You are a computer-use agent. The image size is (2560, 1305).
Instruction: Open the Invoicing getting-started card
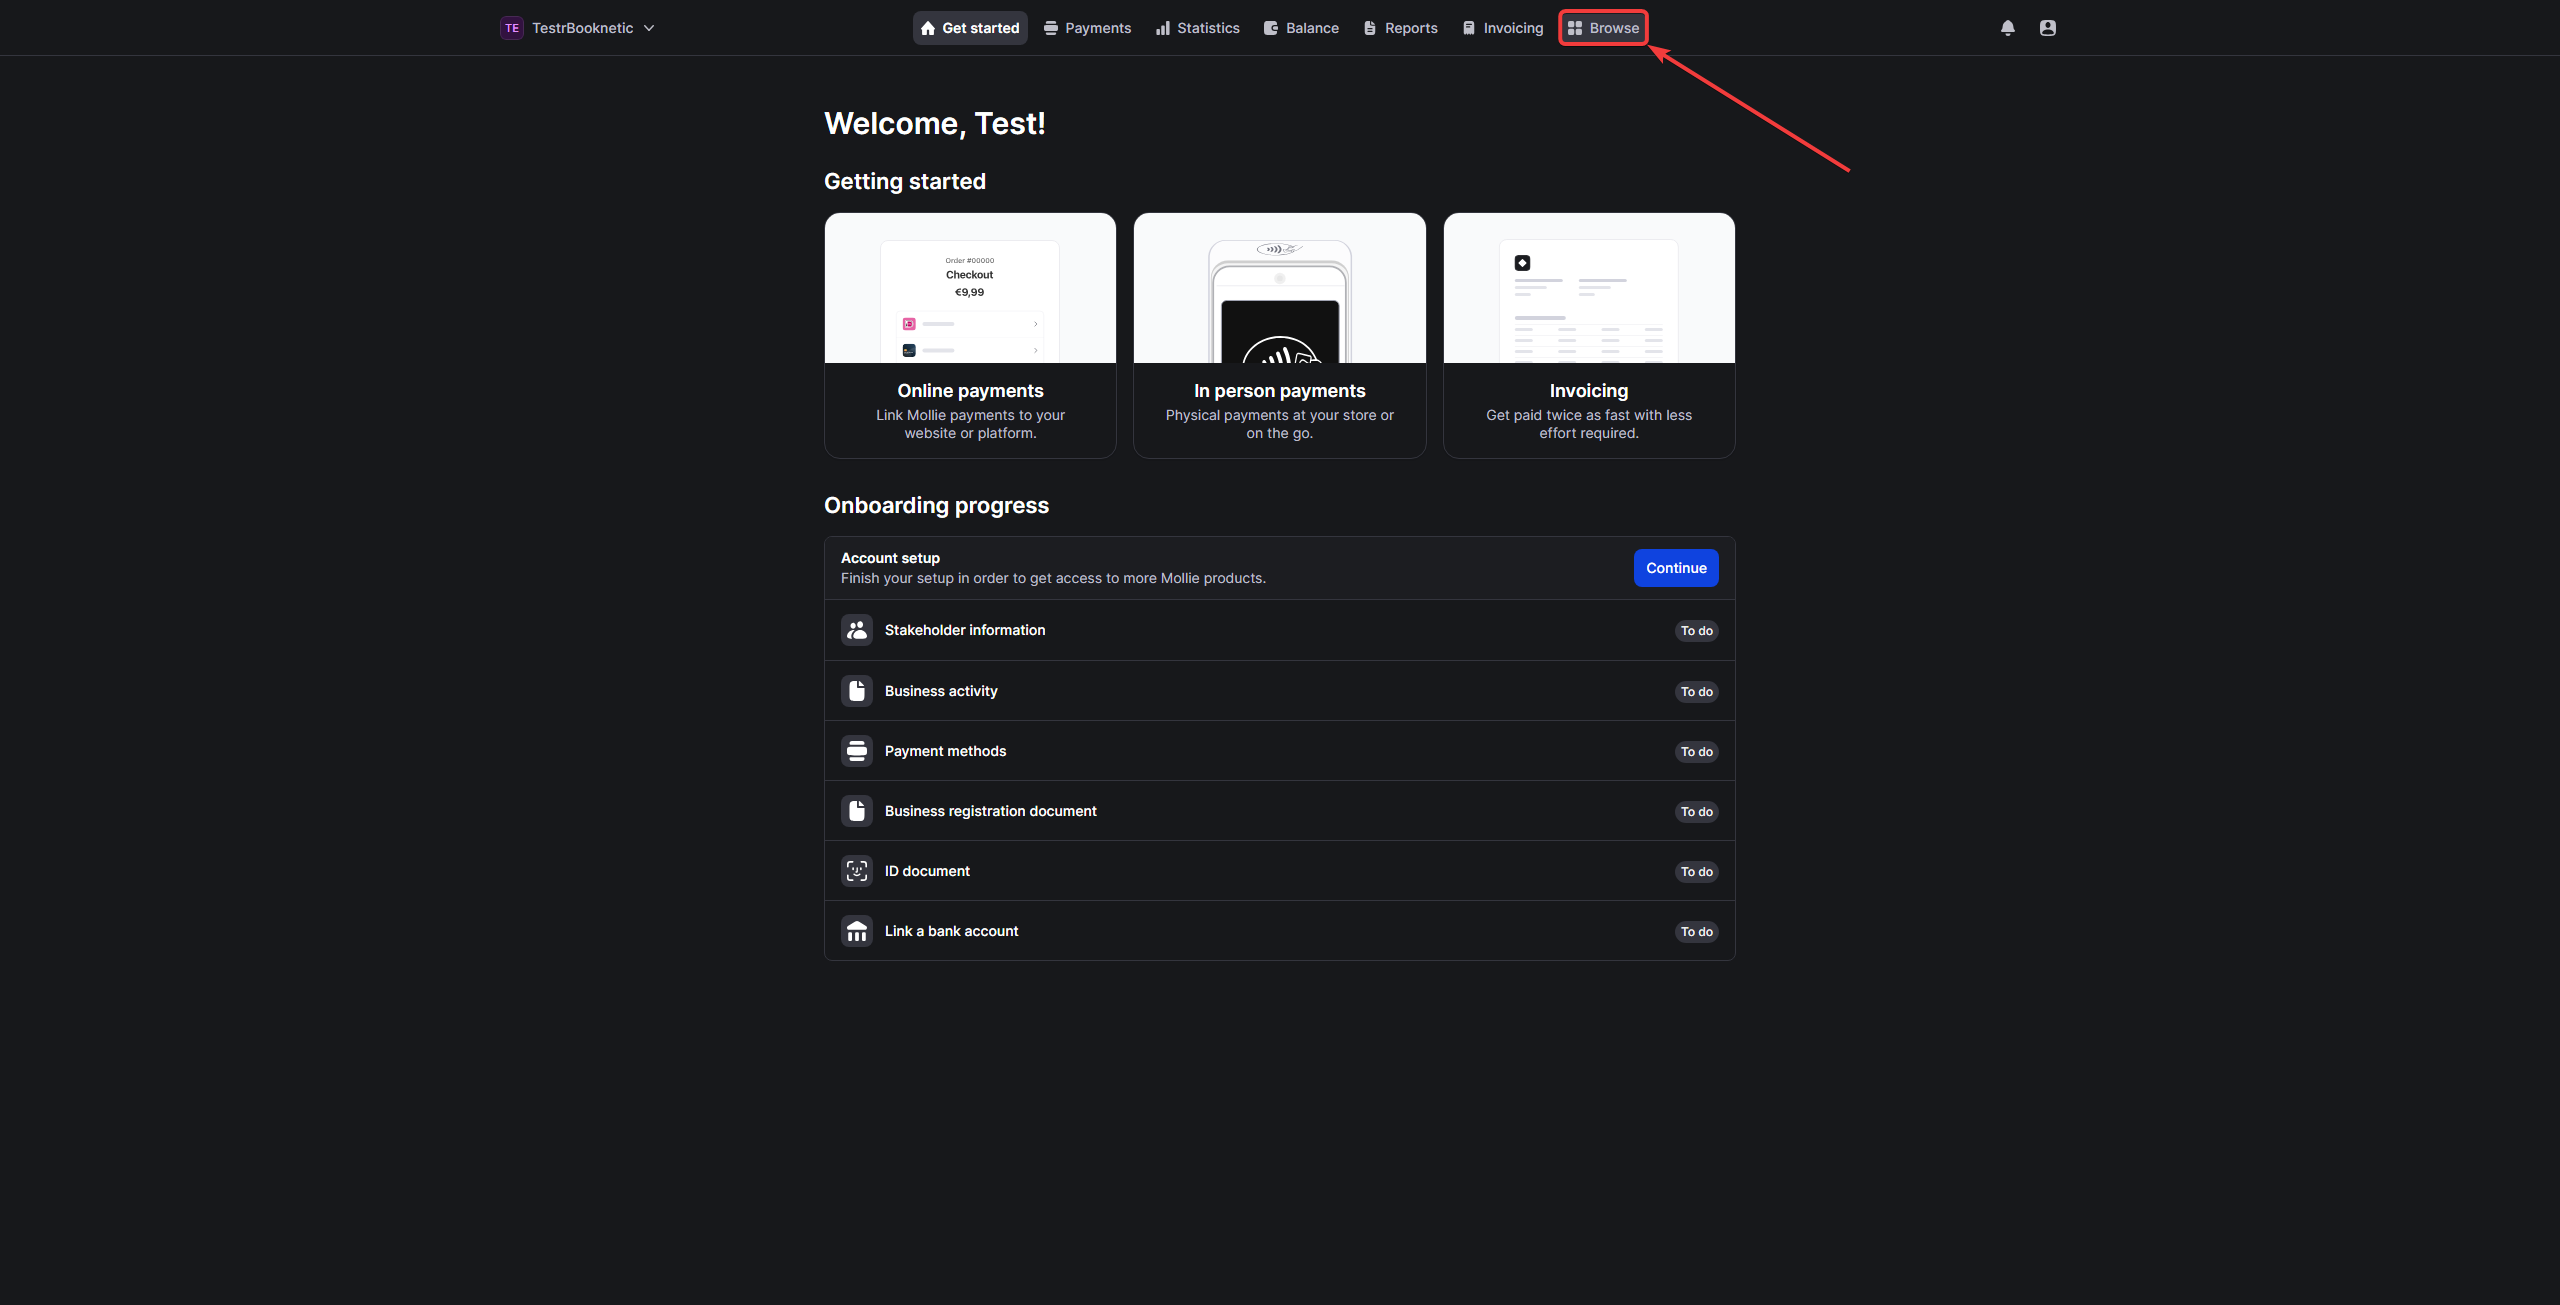pos(1589,335)
